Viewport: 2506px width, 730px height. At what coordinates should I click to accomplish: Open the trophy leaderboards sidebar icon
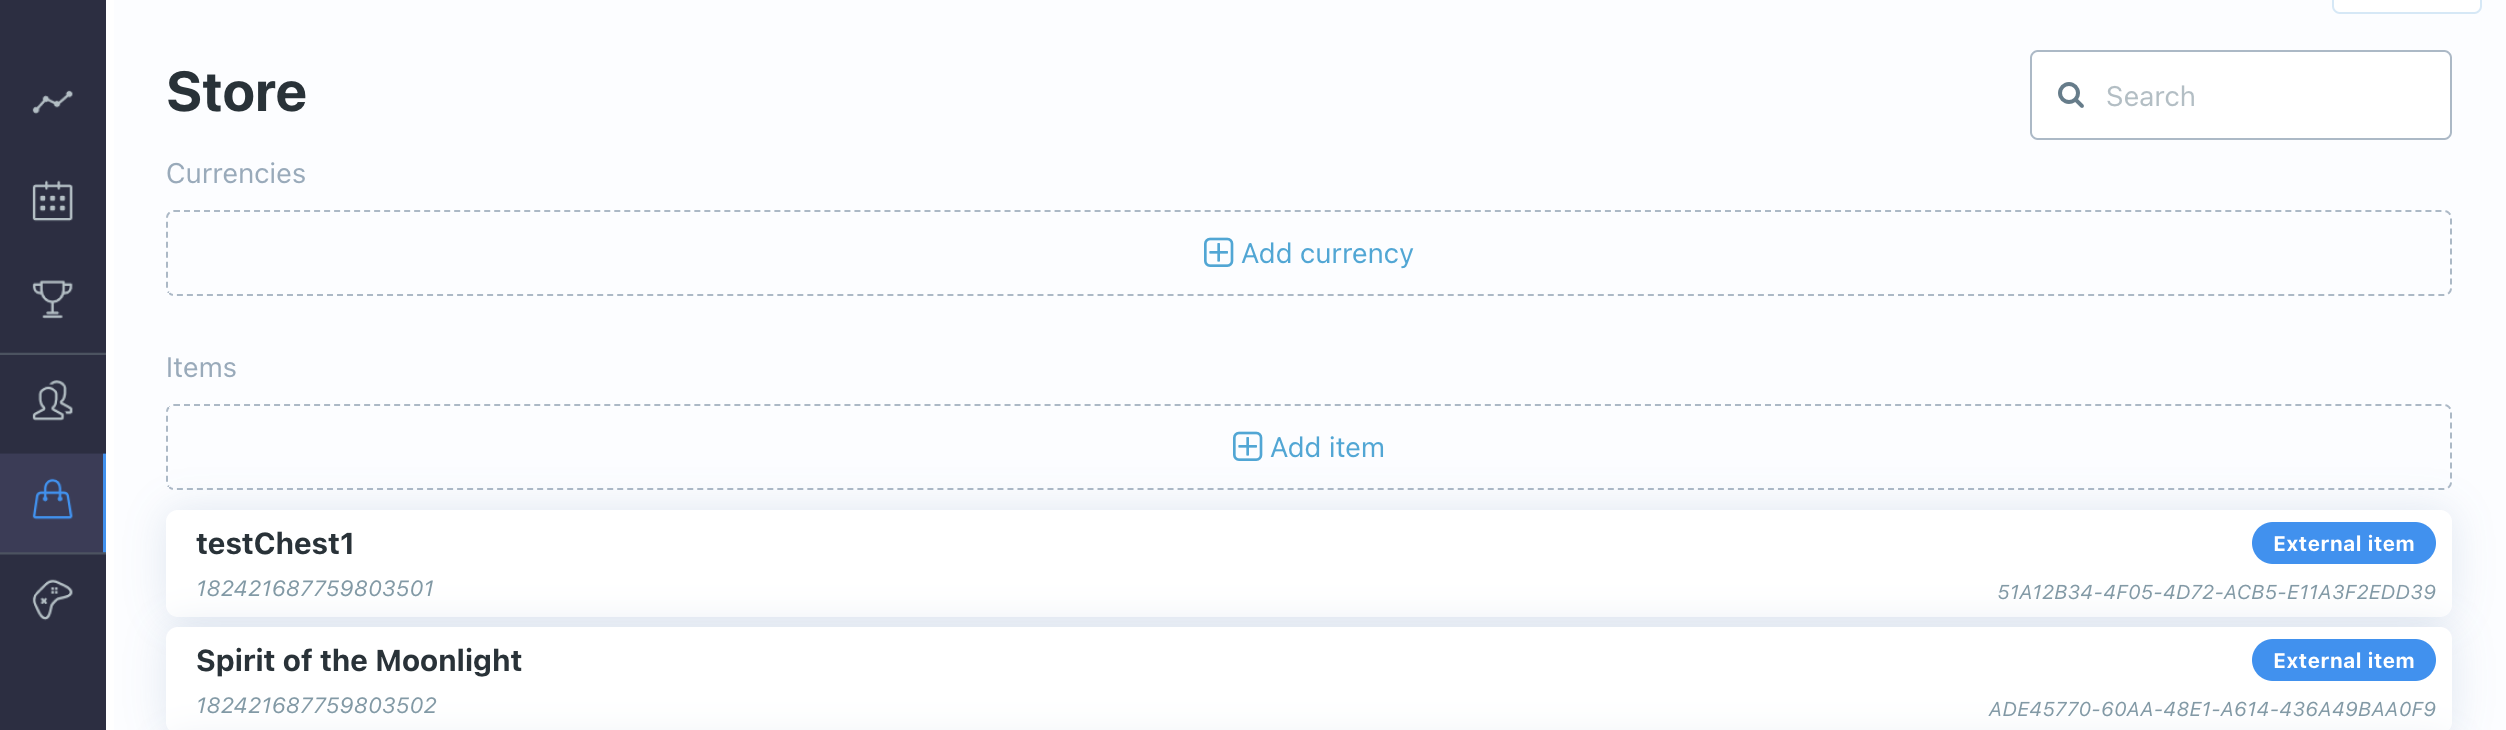pos(52,299)
